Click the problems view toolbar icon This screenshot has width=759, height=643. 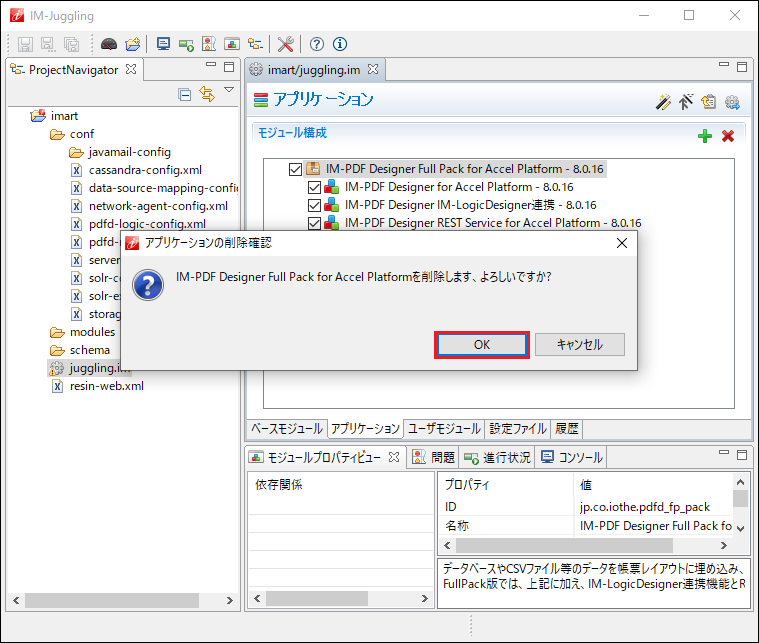click(x=209, y=44)
